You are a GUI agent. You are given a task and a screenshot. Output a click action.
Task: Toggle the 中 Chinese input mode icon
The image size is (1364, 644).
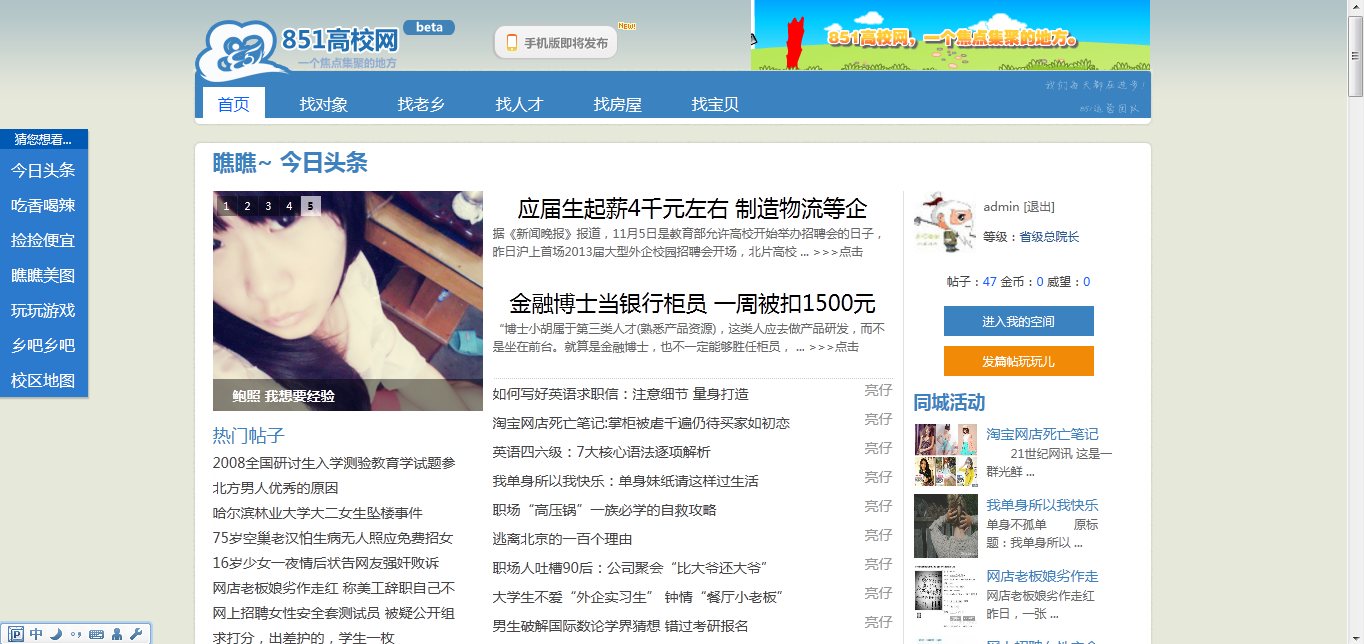coord(36,634)
